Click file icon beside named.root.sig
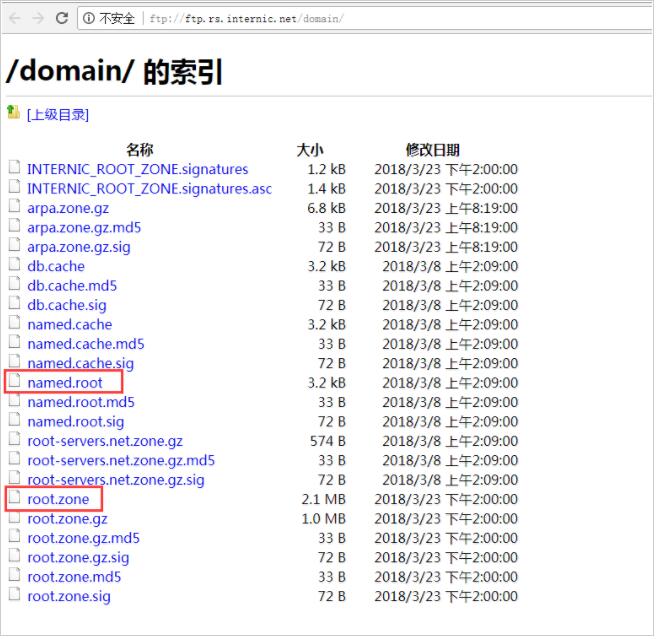The width and height of the screenshot is (656, 639). pyautogui.click(x=14, y=419)
